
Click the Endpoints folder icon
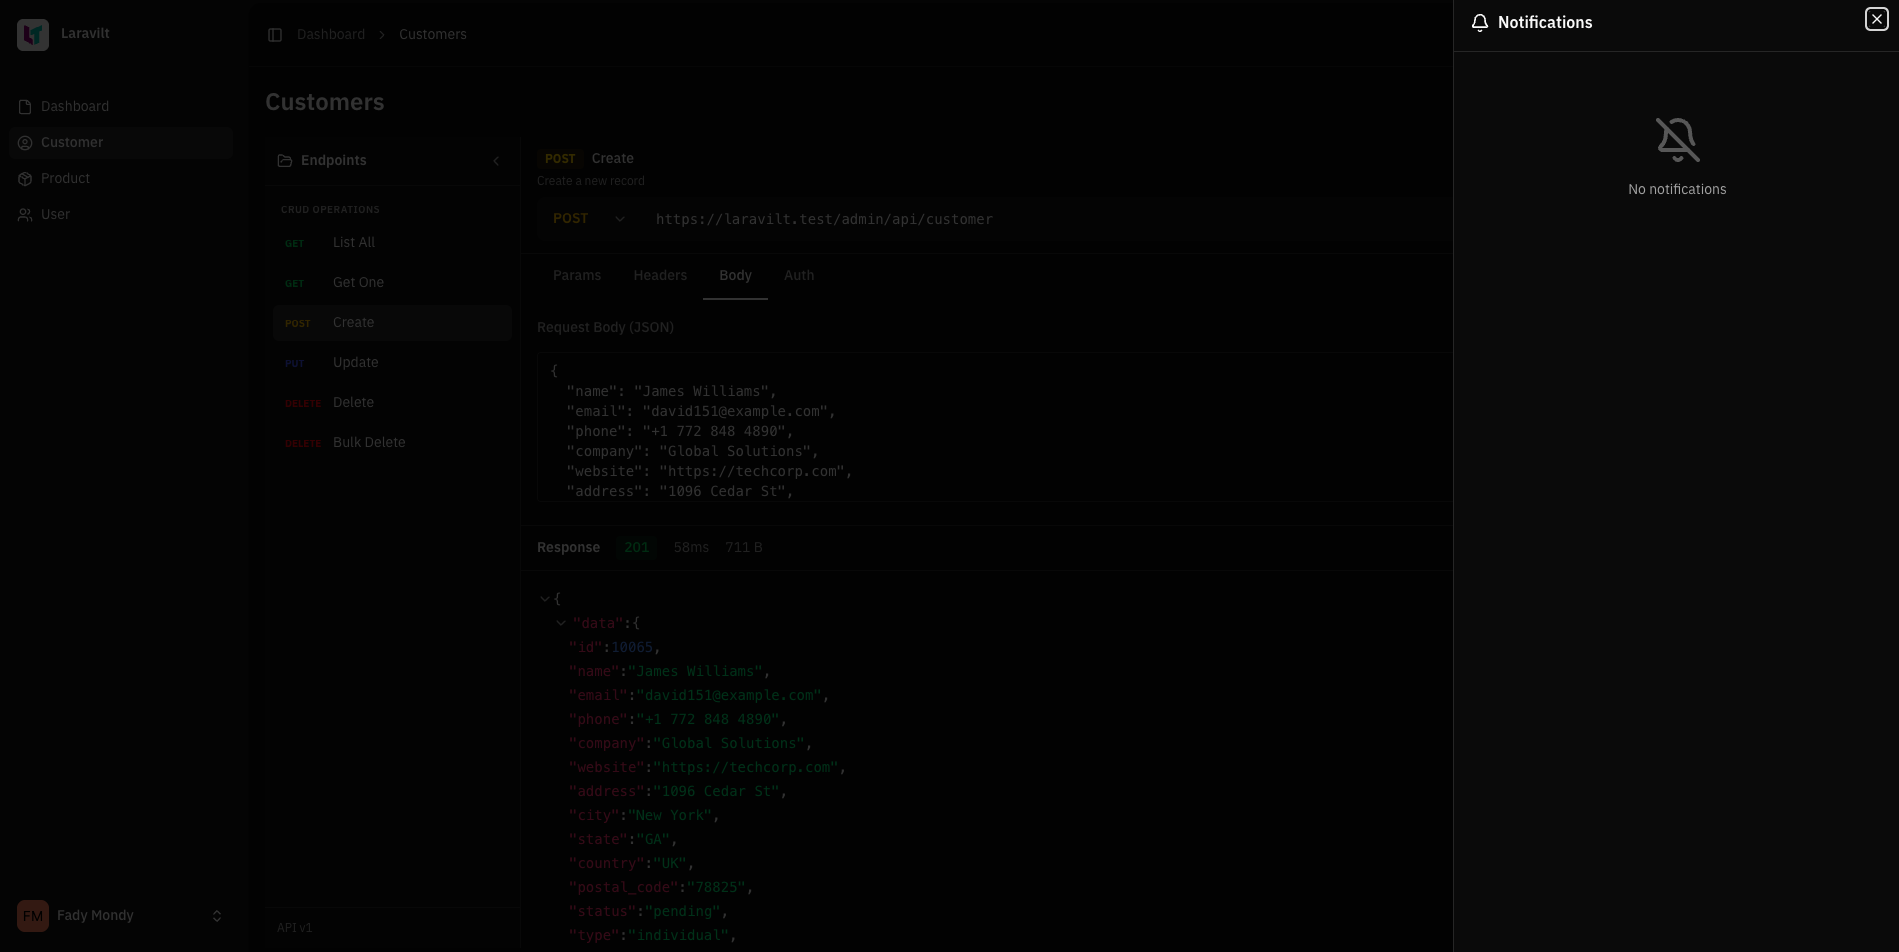click(x=285, y=161)
